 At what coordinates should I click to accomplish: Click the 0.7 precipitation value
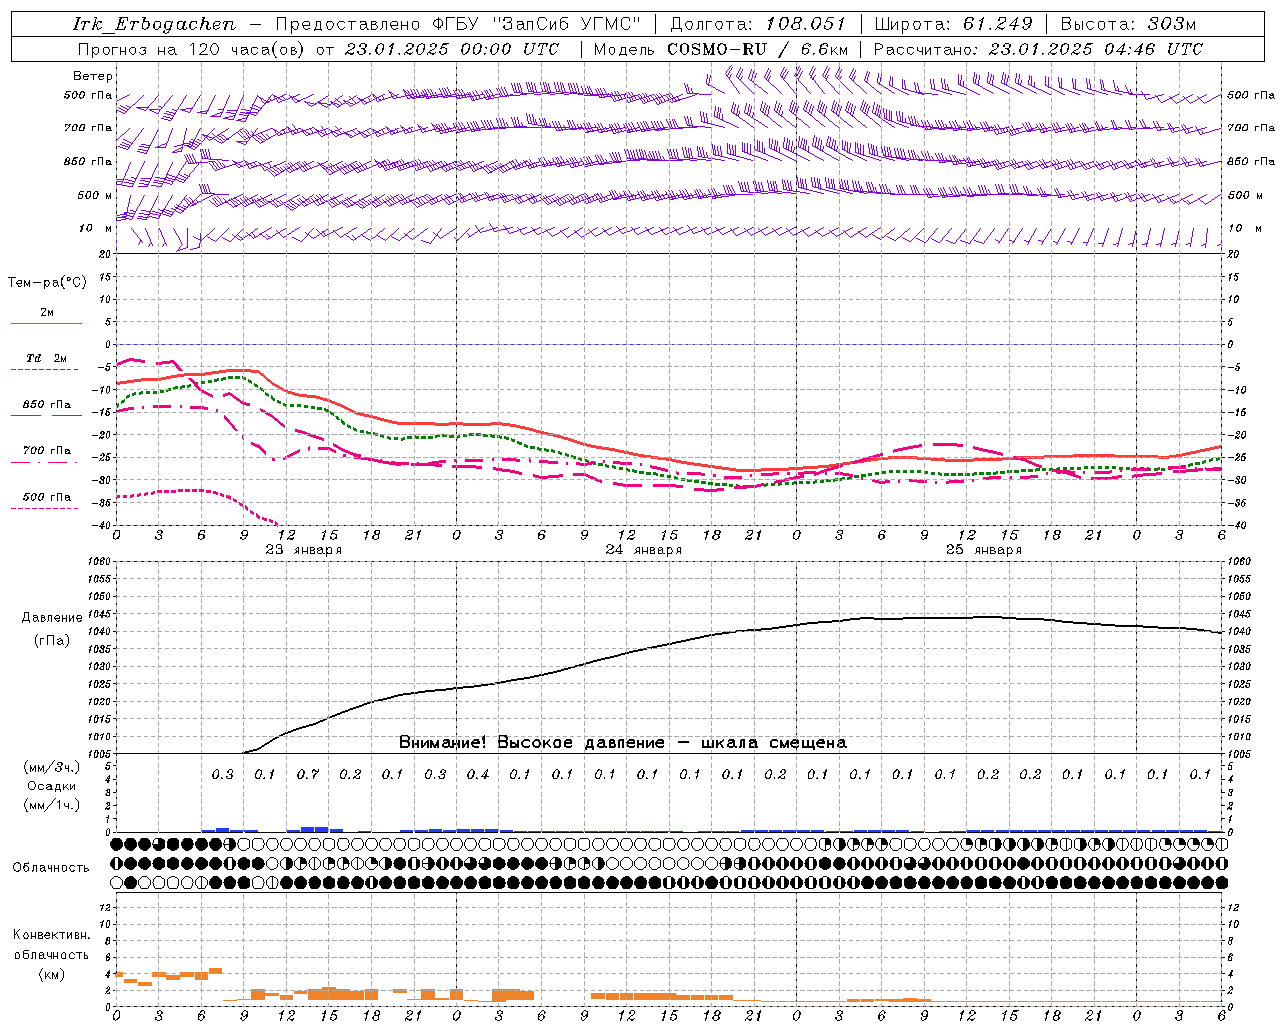tap(308, 775)
